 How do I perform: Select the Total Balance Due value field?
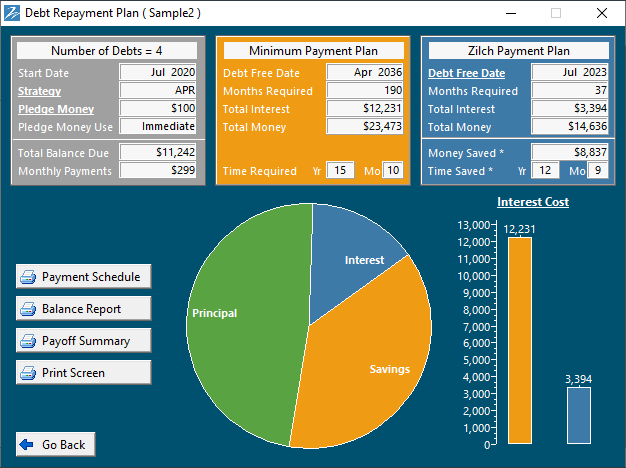pyautogui.click(x=158, y=153)
